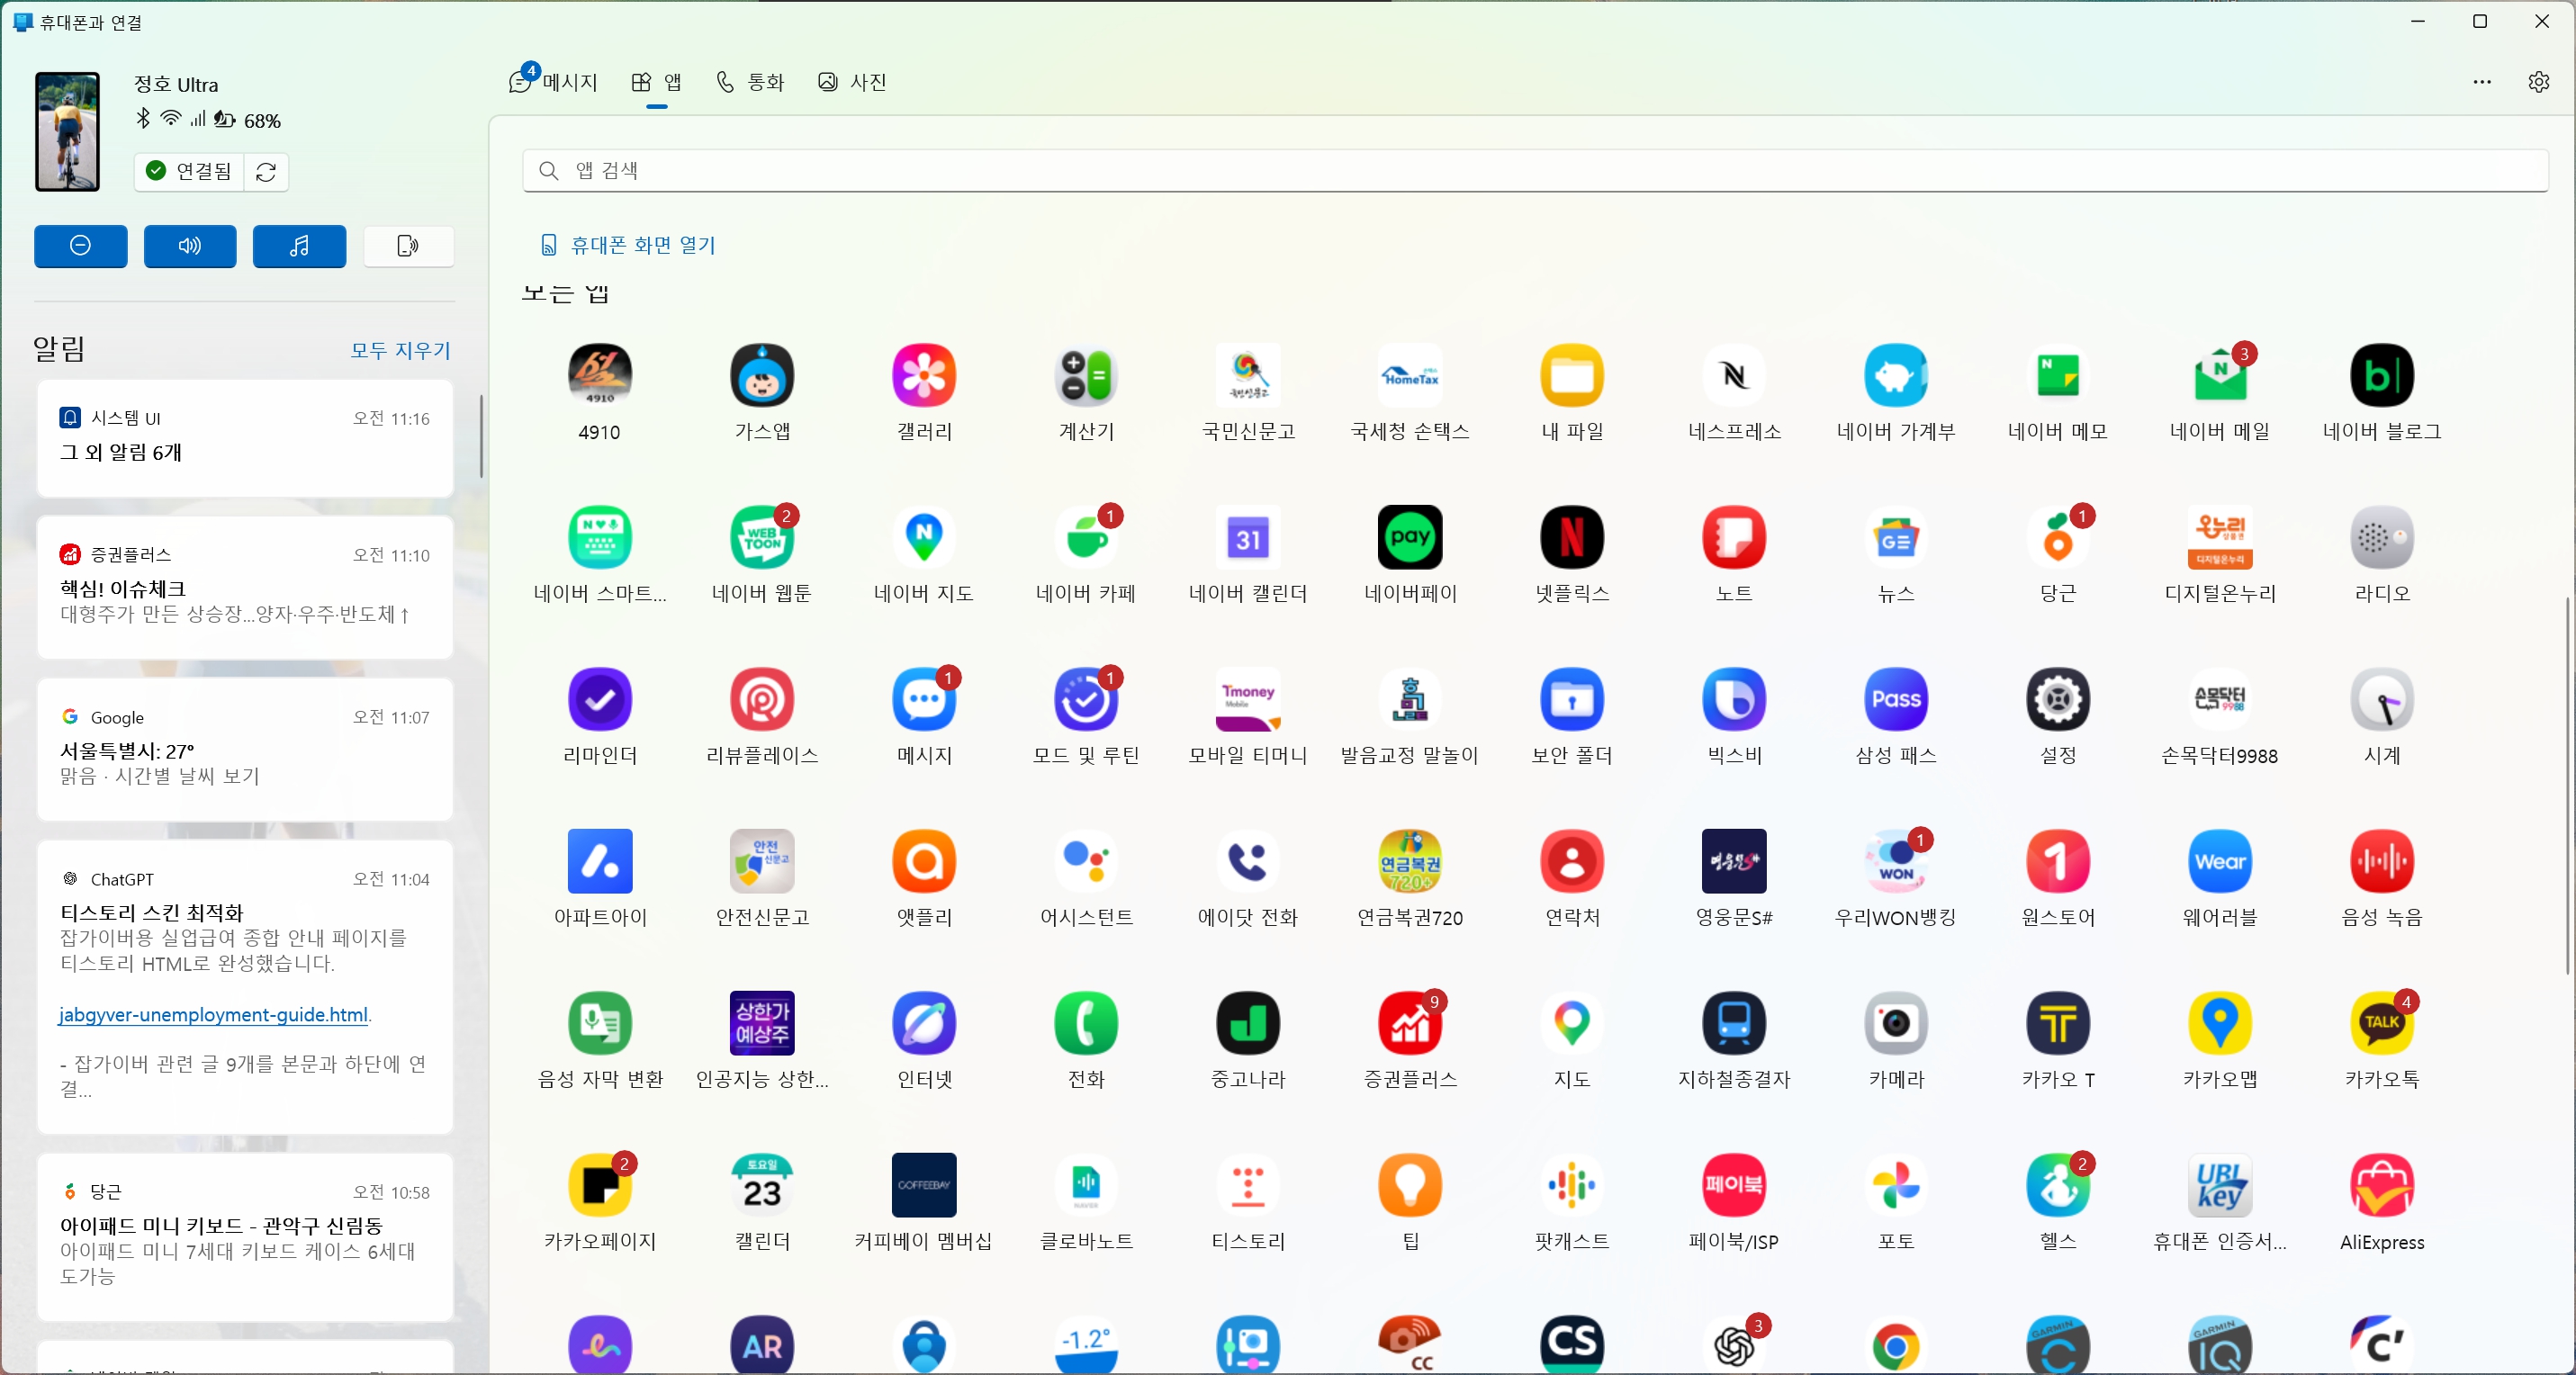Image resolution: width=2576 pixels, height=1375 pixels.
Task: Switch to the 메시지 tab
Action: [x=553, y=81]
